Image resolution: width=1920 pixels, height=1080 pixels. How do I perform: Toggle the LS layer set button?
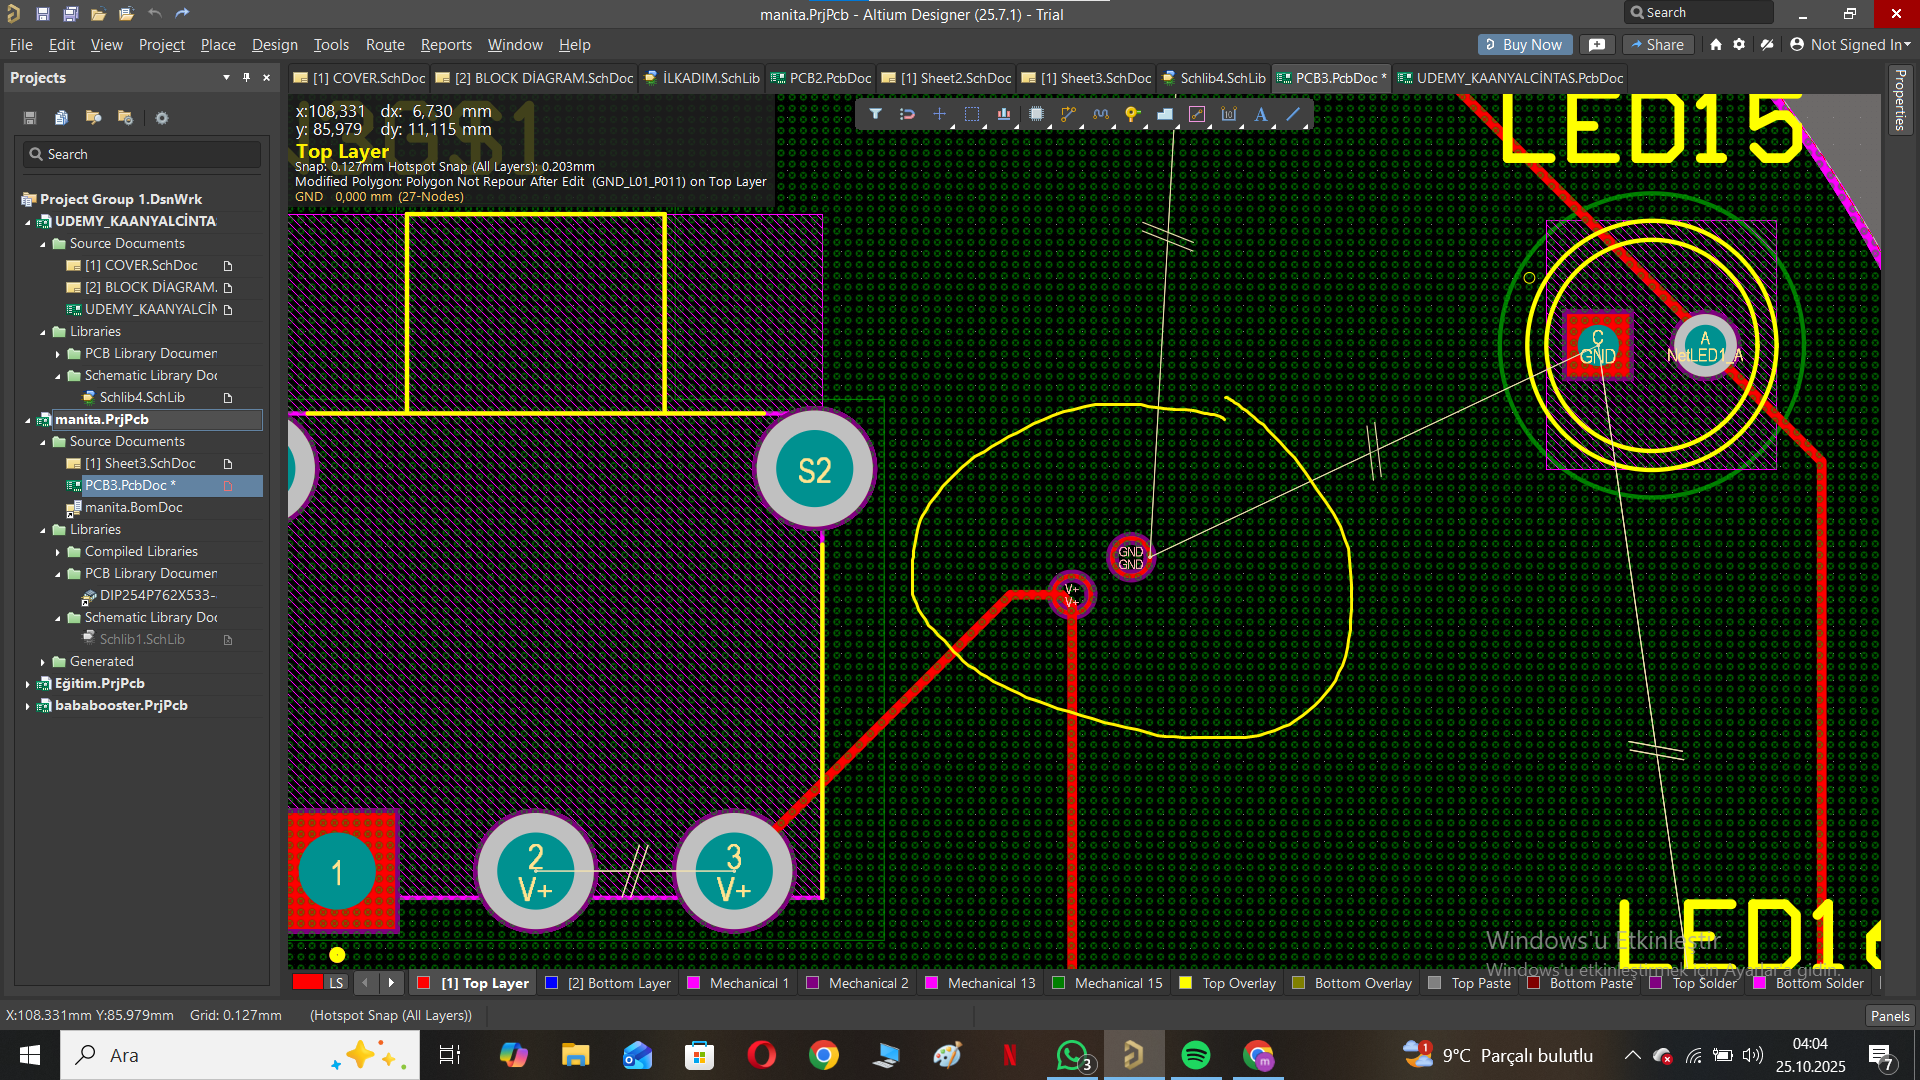336,983
